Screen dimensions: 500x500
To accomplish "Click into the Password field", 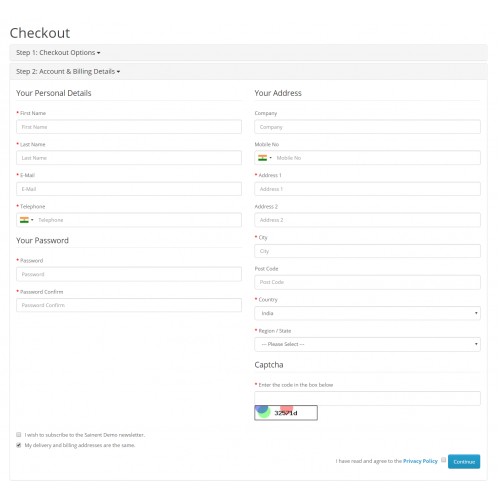I will click(129, 274).
